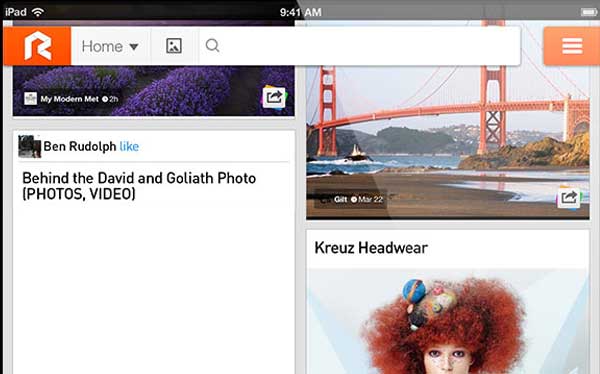
Task: Click the '2h' timestamp
Action: tap(114, 99)
